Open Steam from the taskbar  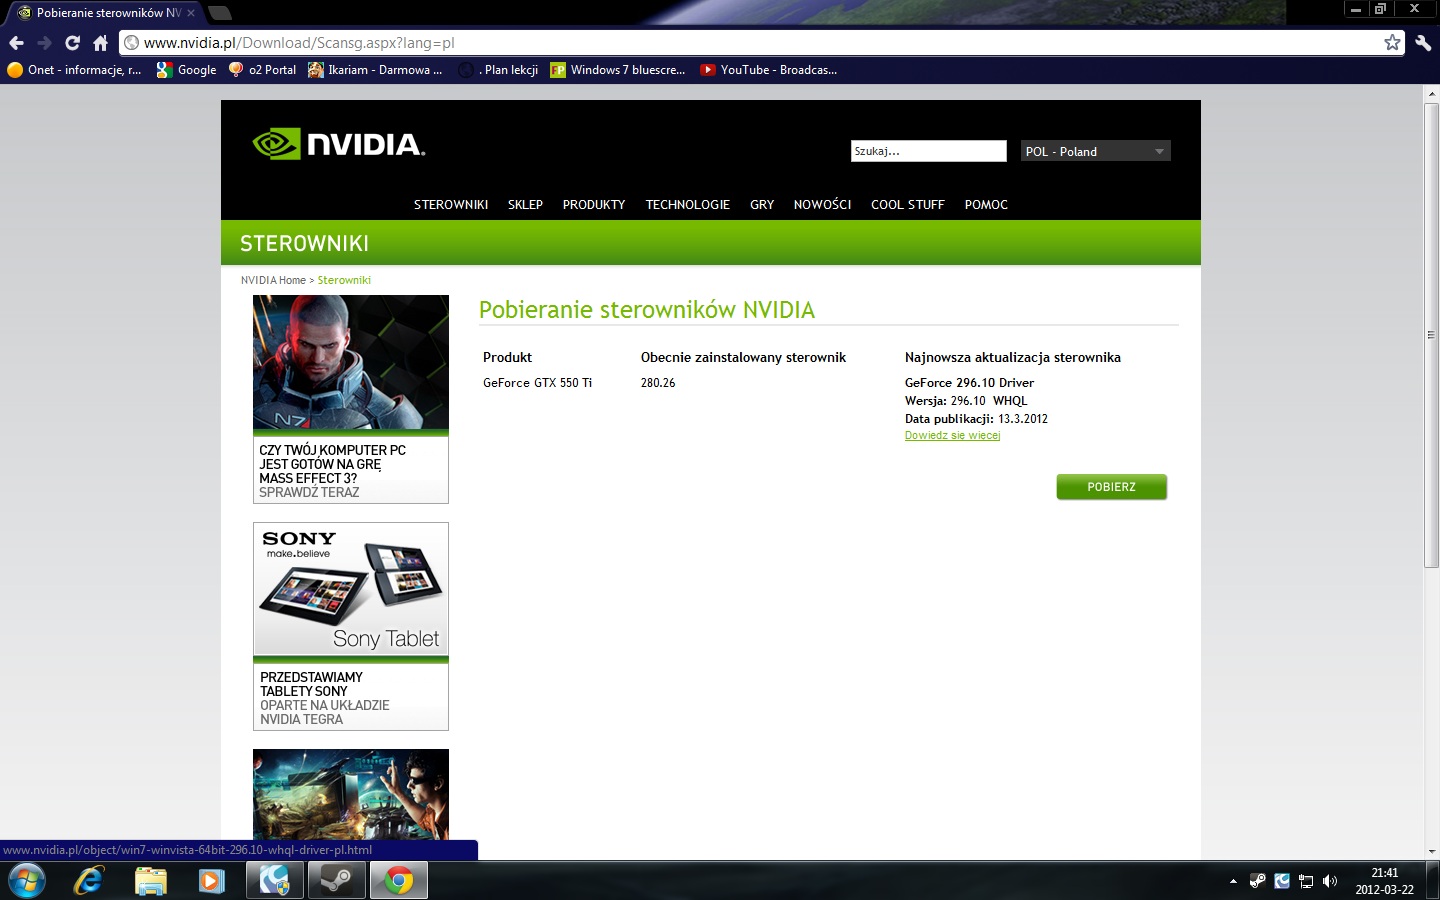pyautogui.click(x=337, y=880)
